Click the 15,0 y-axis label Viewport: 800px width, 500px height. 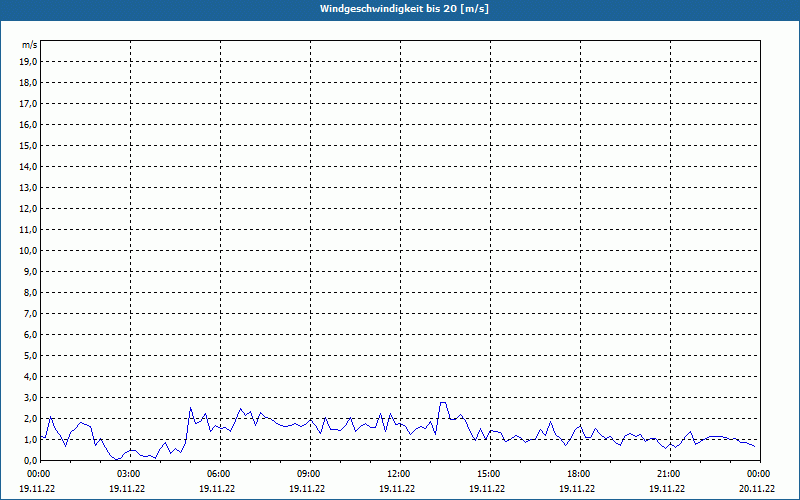point(29,145)
